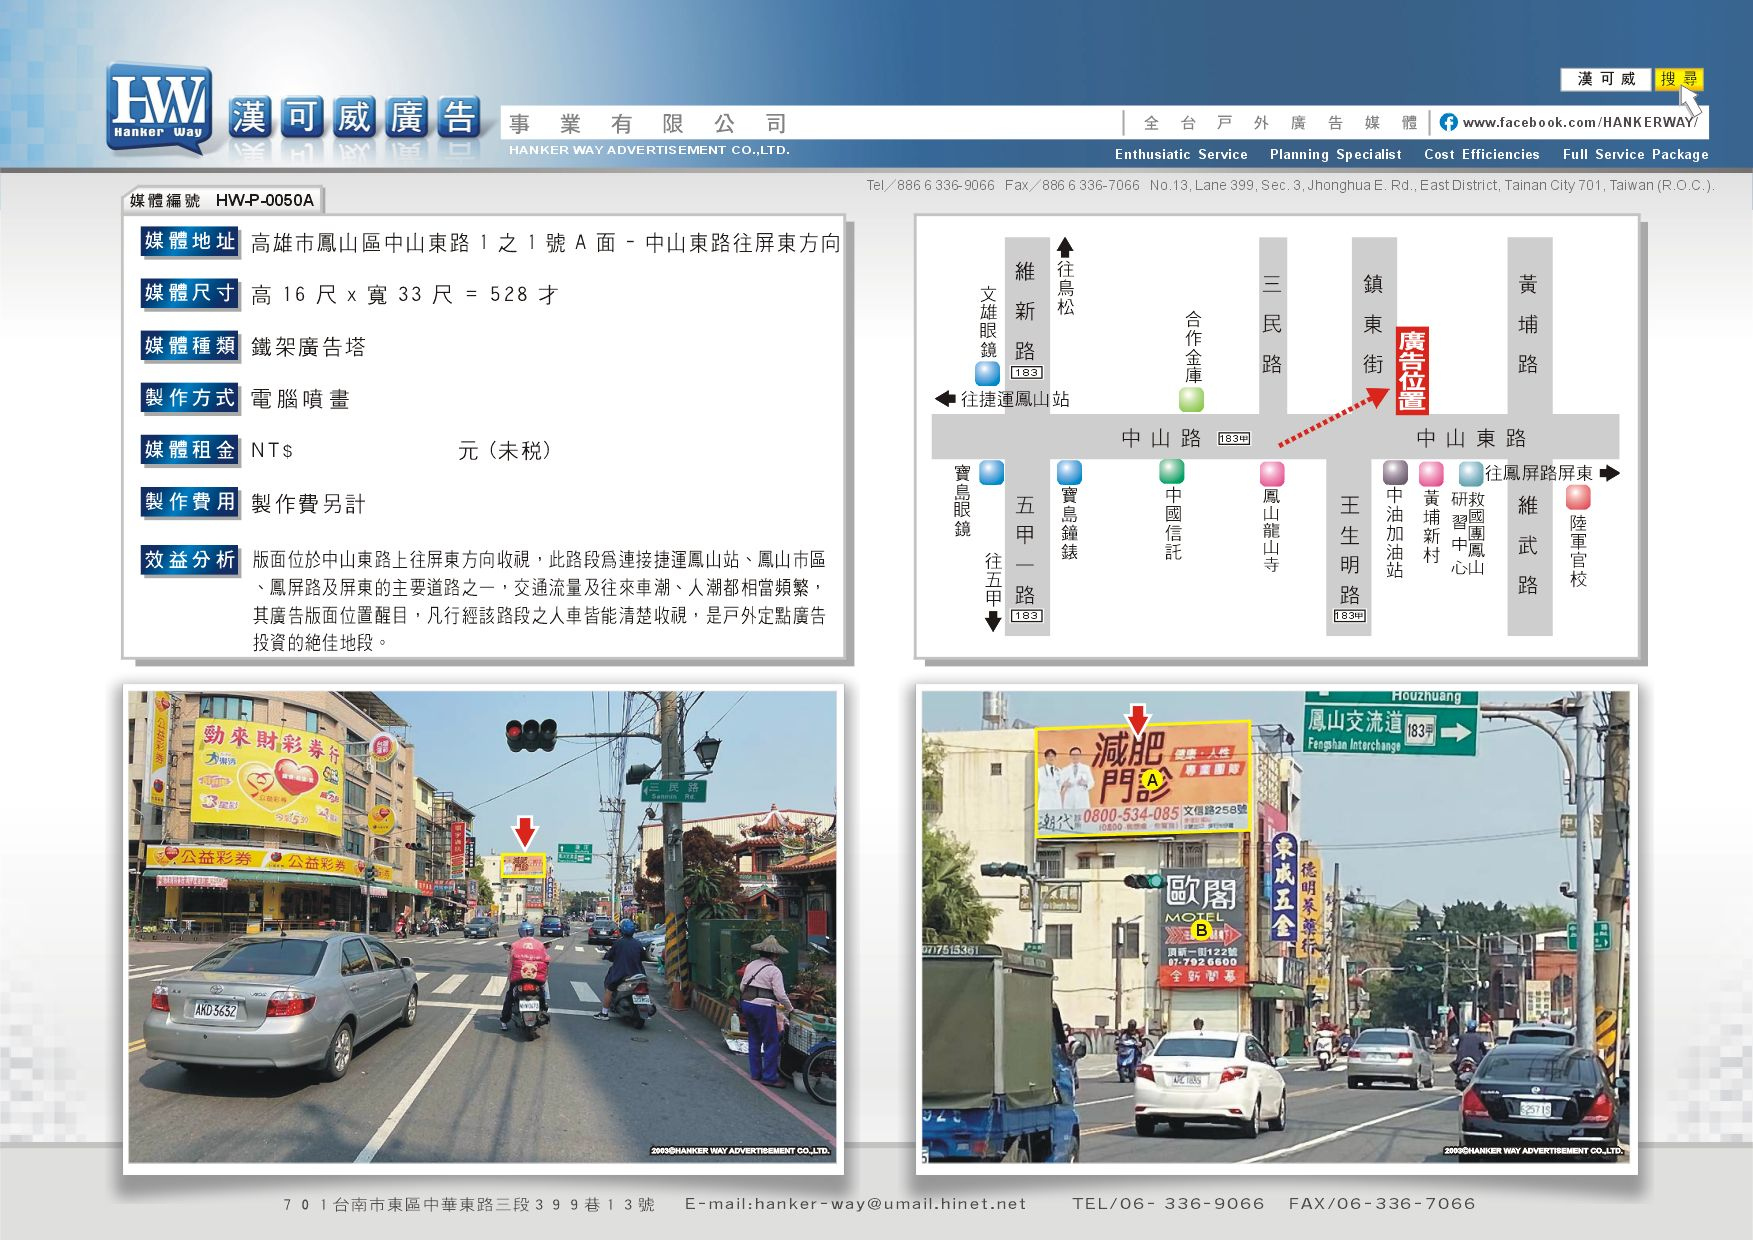The image size is (1753, 1240).
Task: Click the footer TEL/06-336-9066 text
Action: click(x=1168, y=1204)
